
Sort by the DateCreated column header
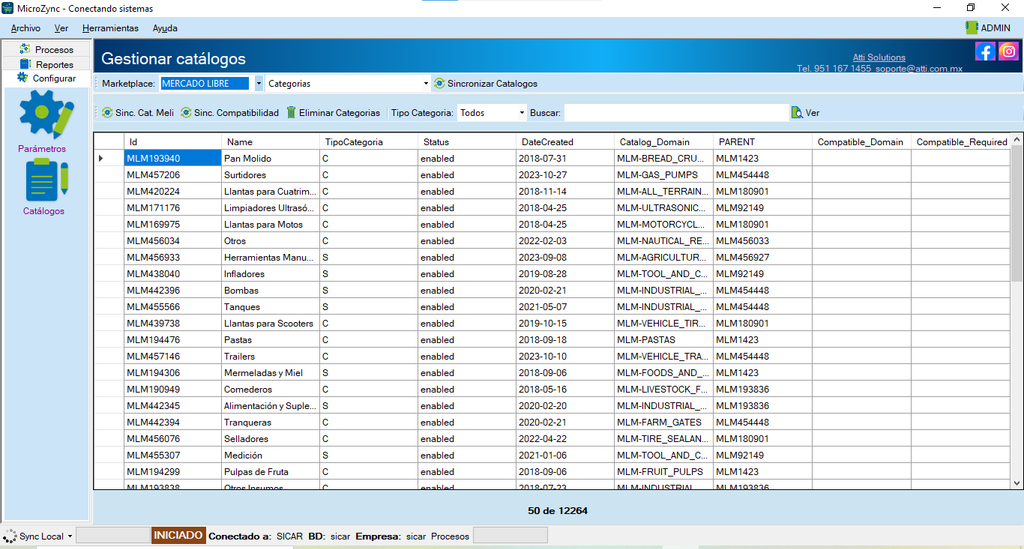click(566, 142)
